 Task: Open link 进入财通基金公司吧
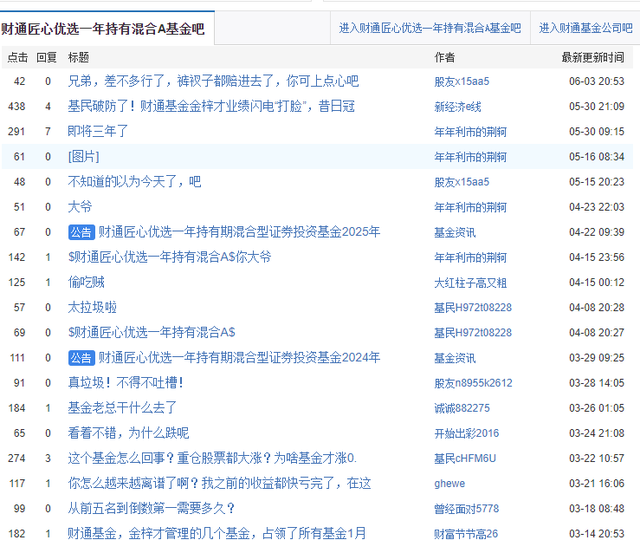(586, 28)
